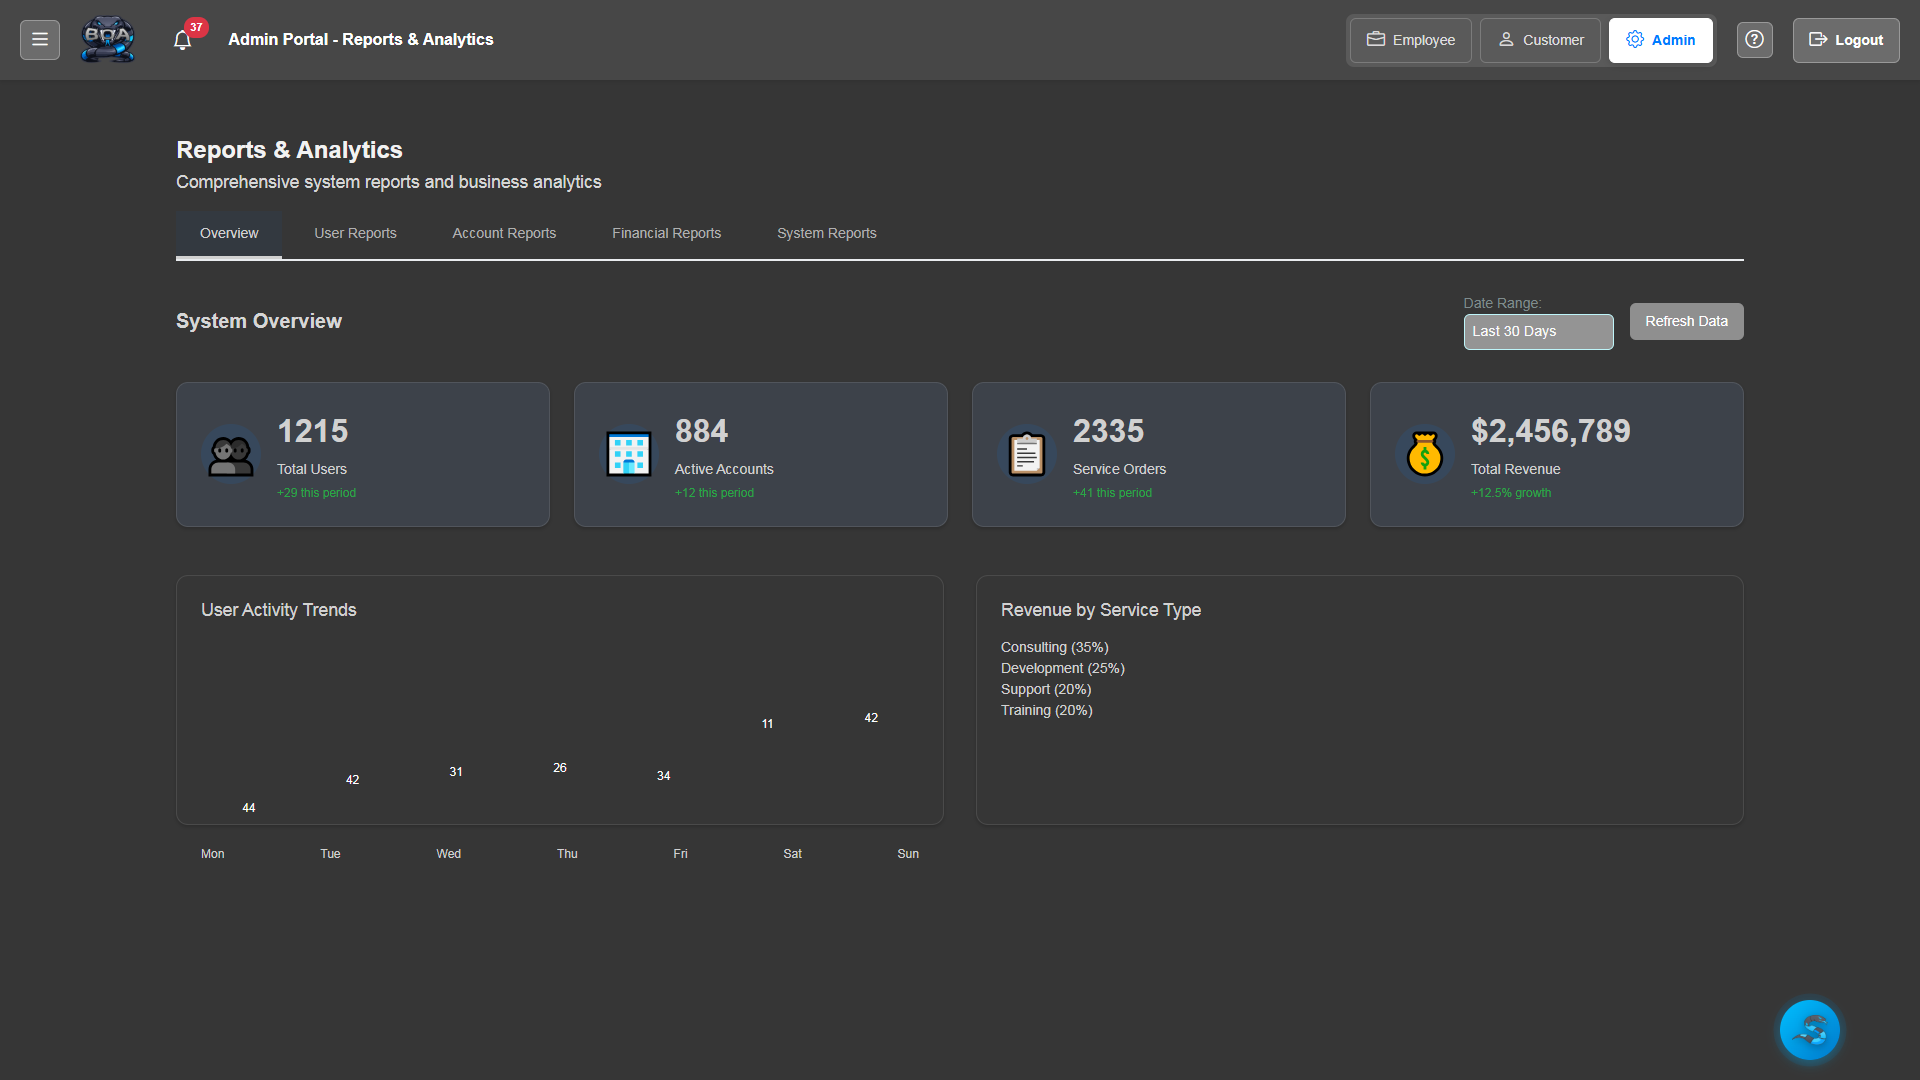Screen dimensions: 1920x1080
Task: Expand the Revenue by Service Type breakdown
Action: 1101,609
